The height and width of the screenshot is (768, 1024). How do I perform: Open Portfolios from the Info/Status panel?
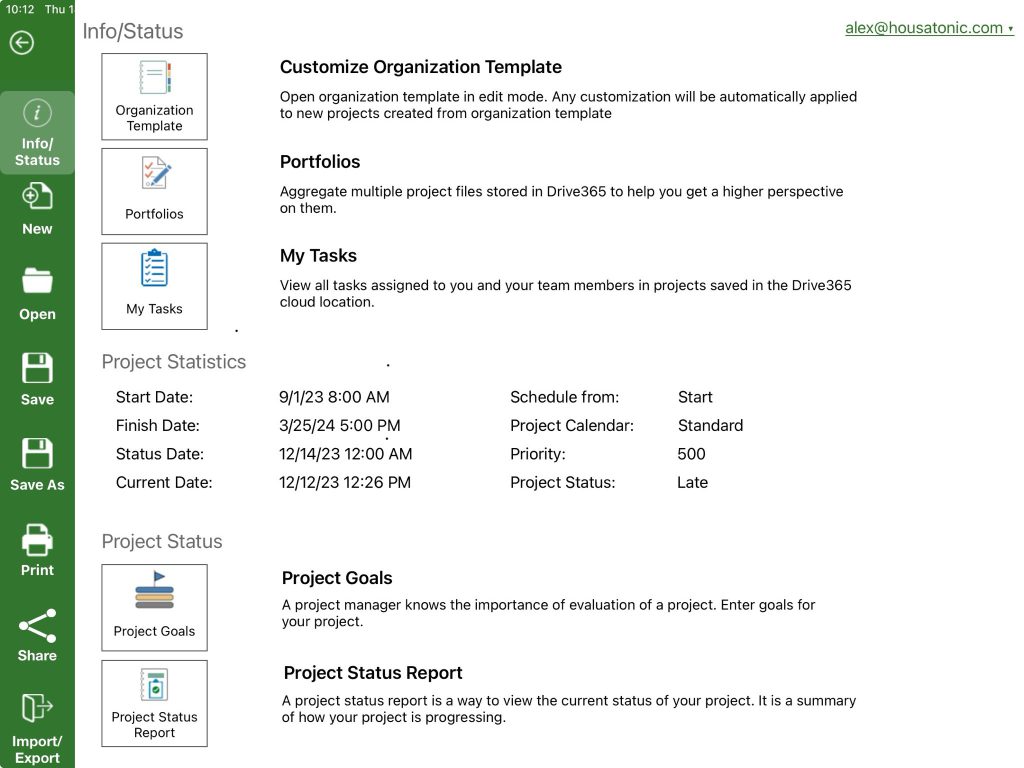point(153,190)
